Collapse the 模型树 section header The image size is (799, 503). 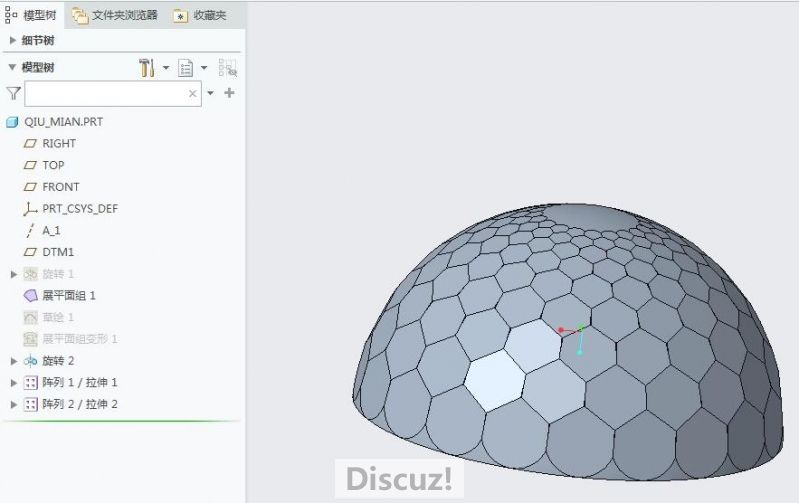tap(12, 67)
